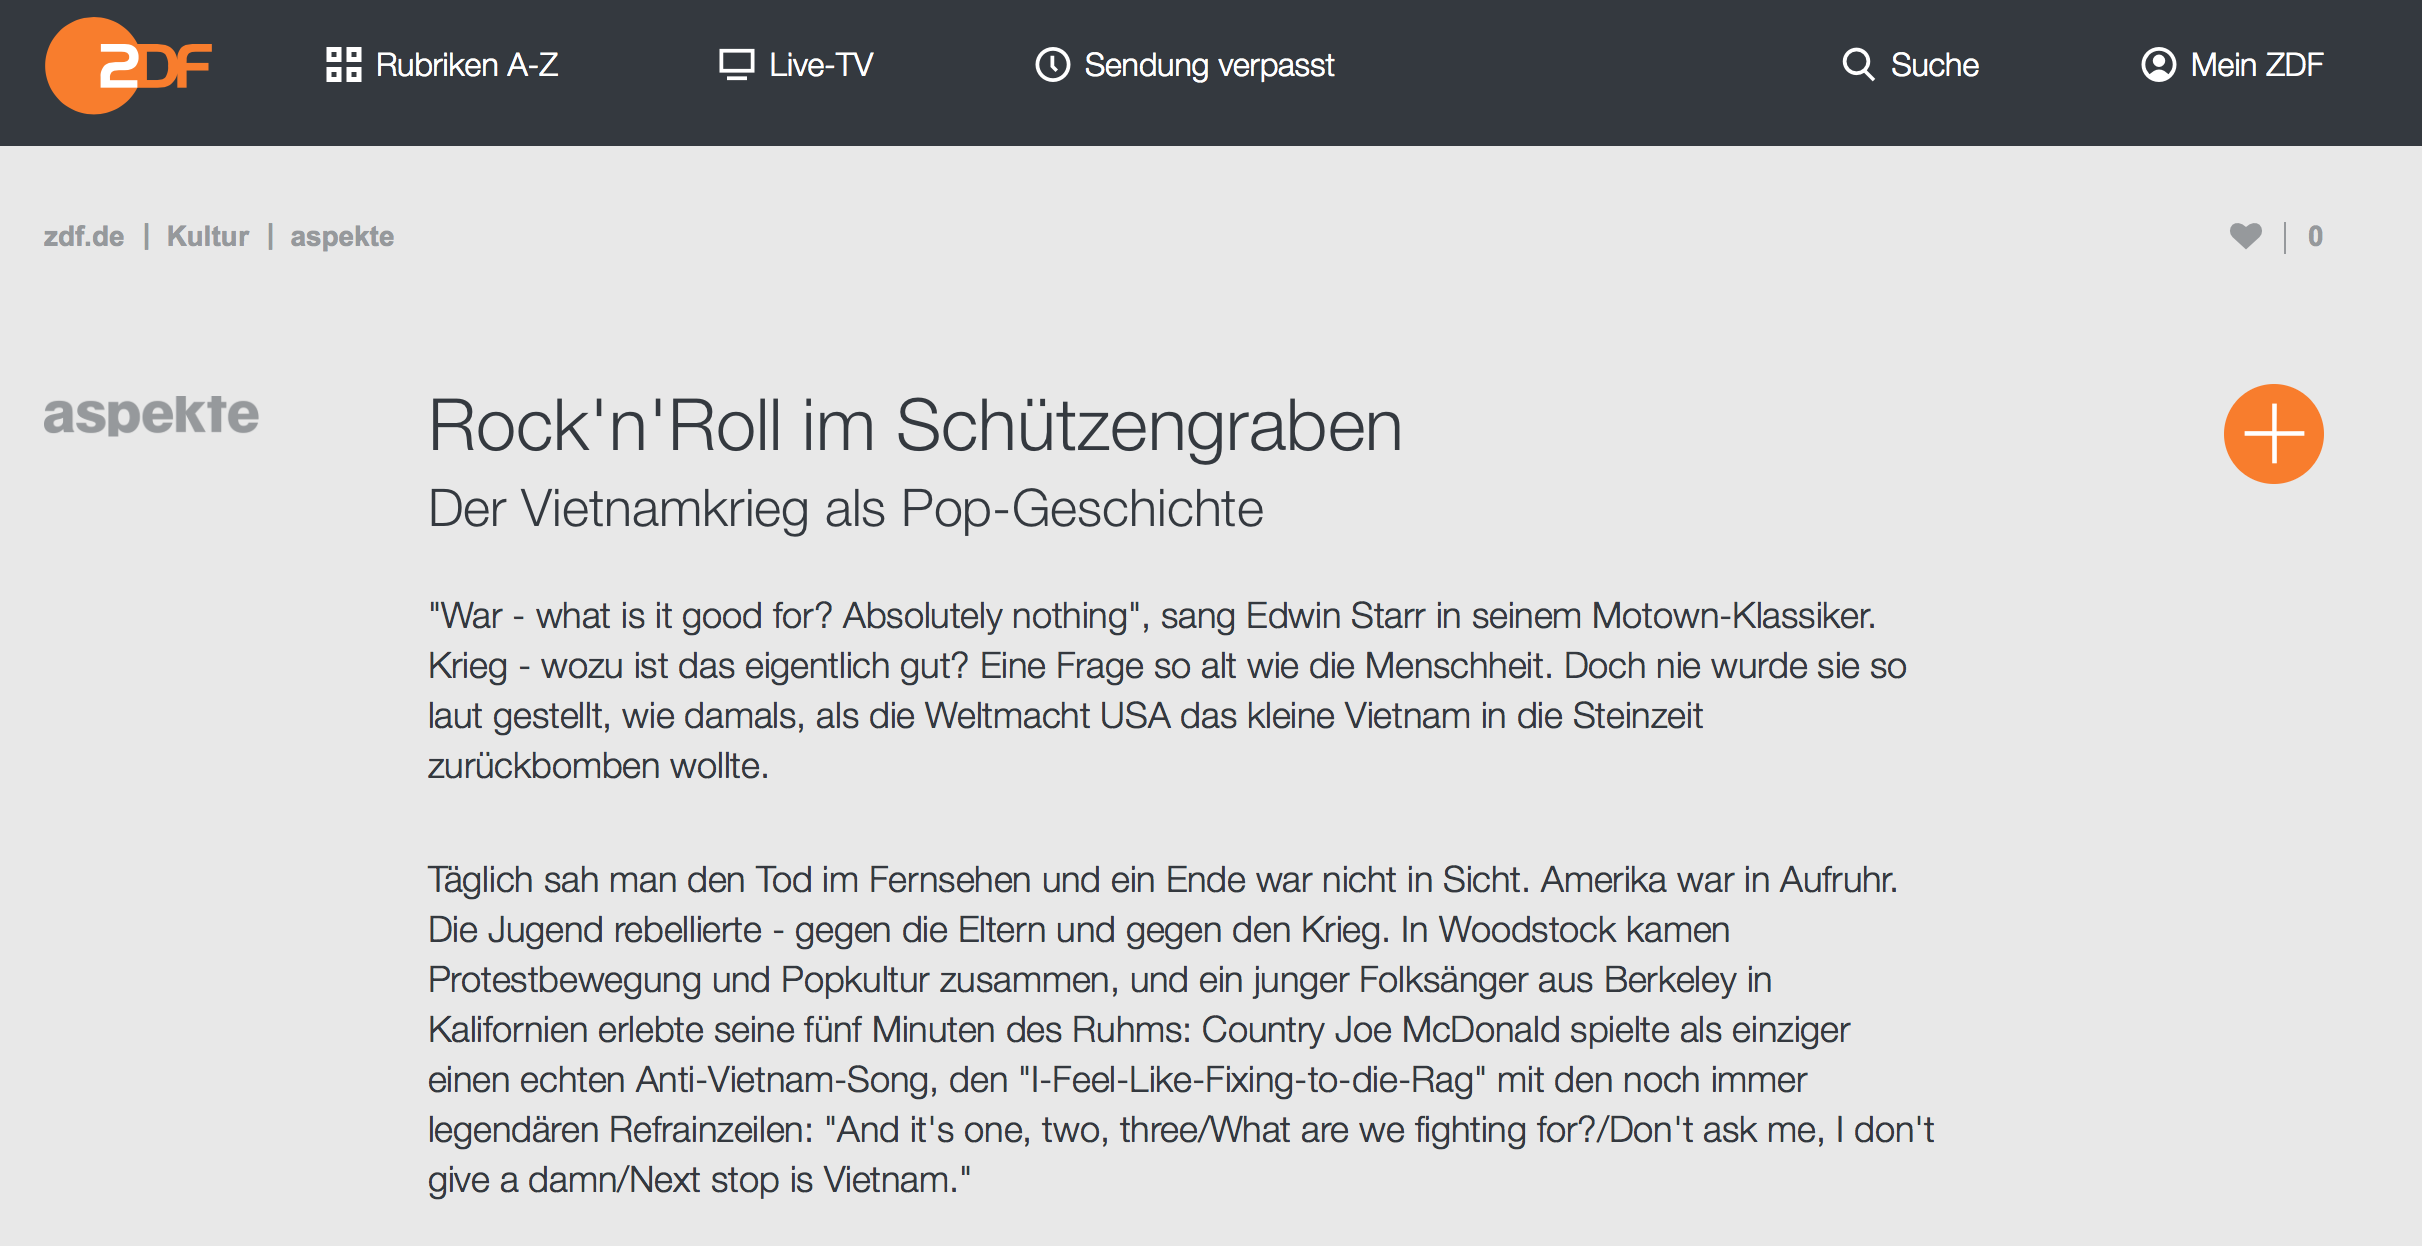Click the ZDF logo

pyautogui.click(x=128, y=66)
